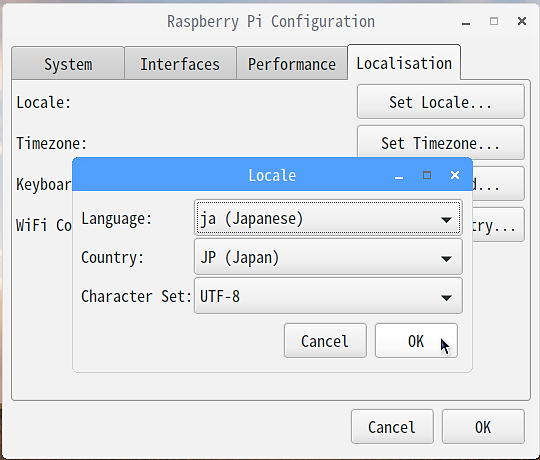Close the Raspberry Pi Configuration window
Screen dimensions: 540x460
522,21
